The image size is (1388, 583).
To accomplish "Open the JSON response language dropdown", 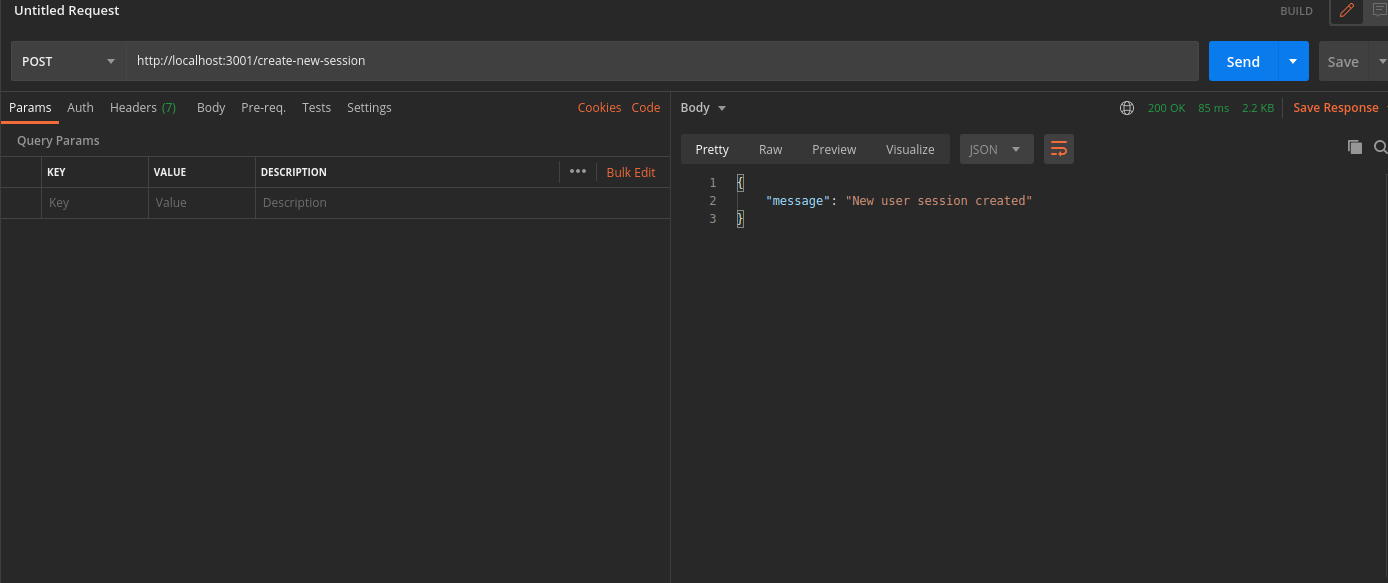I will [x=996, y=148].
